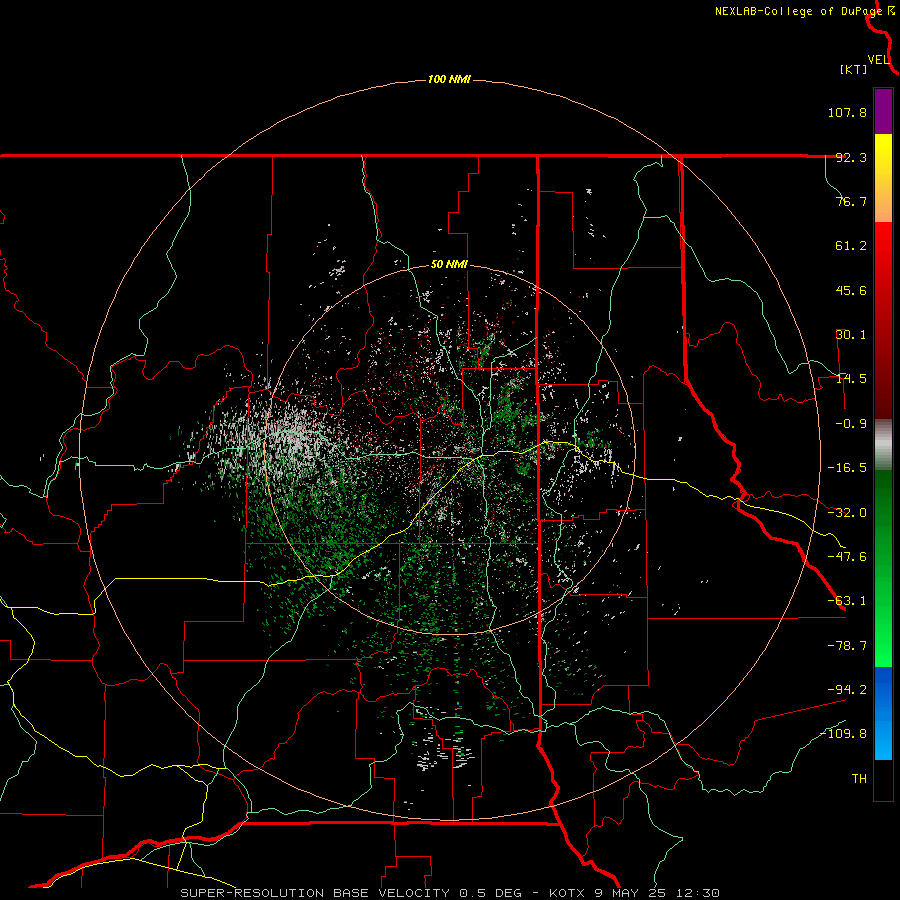The height and width of the screenshot is (900, 900).
Task: Select the -32.0 velocity scale value
Action: point(847,513)
